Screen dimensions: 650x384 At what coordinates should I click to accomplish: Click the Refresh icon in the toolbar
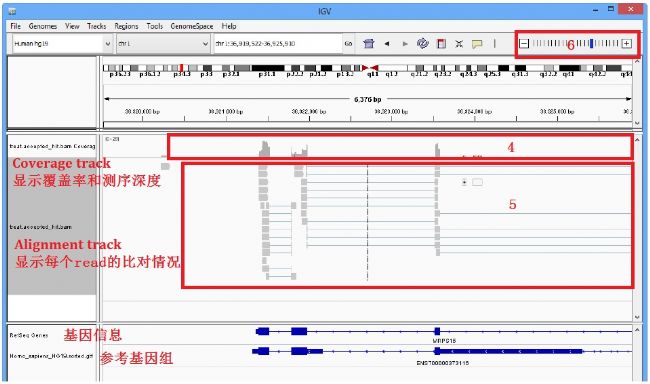coord(422,44)
